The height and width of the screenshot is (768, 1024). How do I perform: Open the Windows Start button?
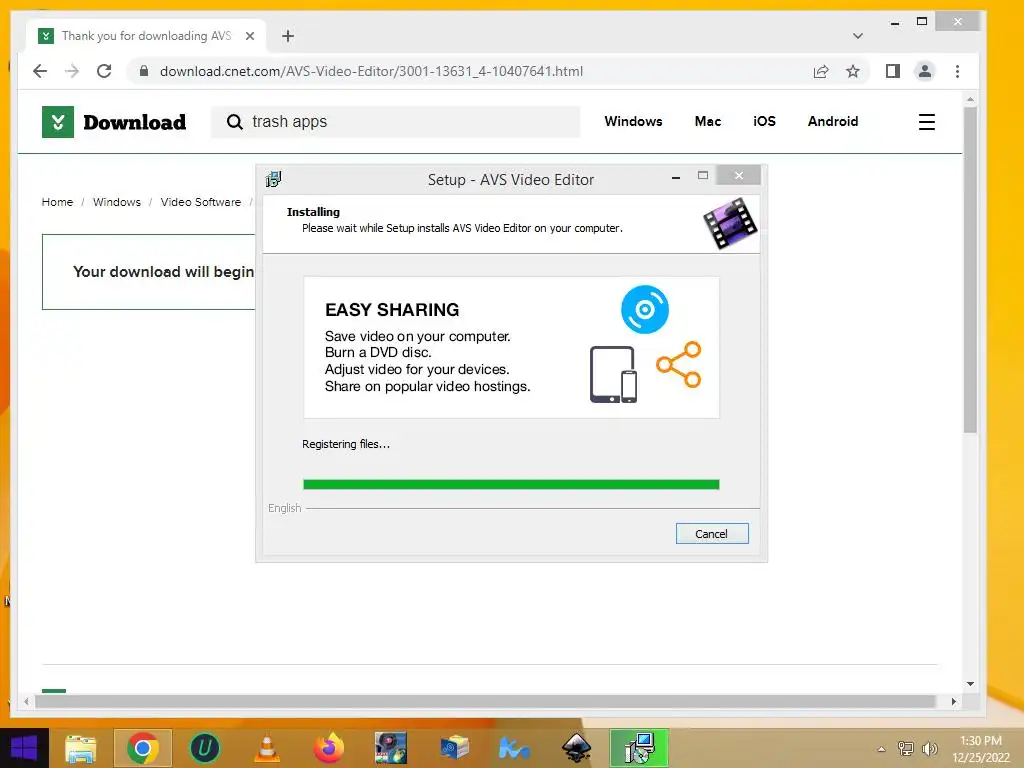tap(24, 748)
